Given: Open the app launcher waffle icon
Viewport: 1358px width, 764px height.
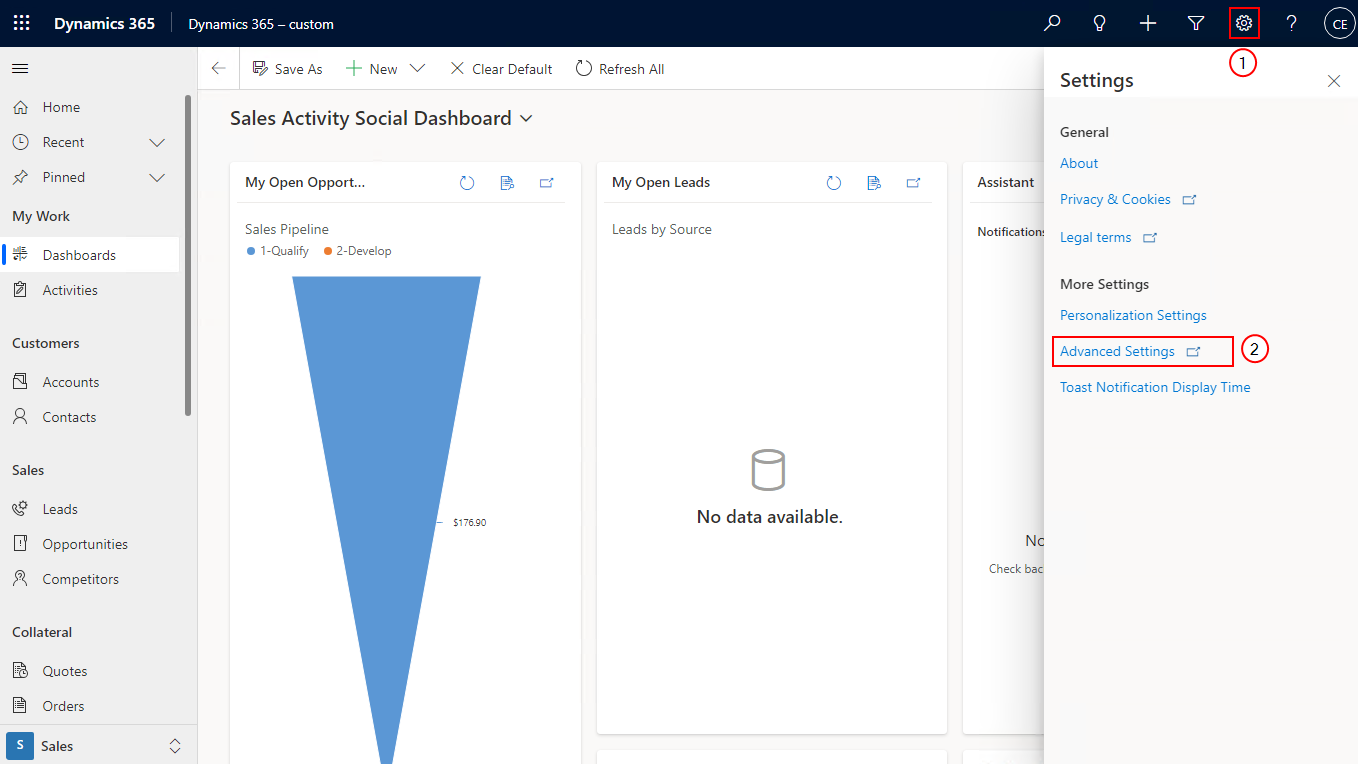Looking at the screenshot, I should pos(22,23).
